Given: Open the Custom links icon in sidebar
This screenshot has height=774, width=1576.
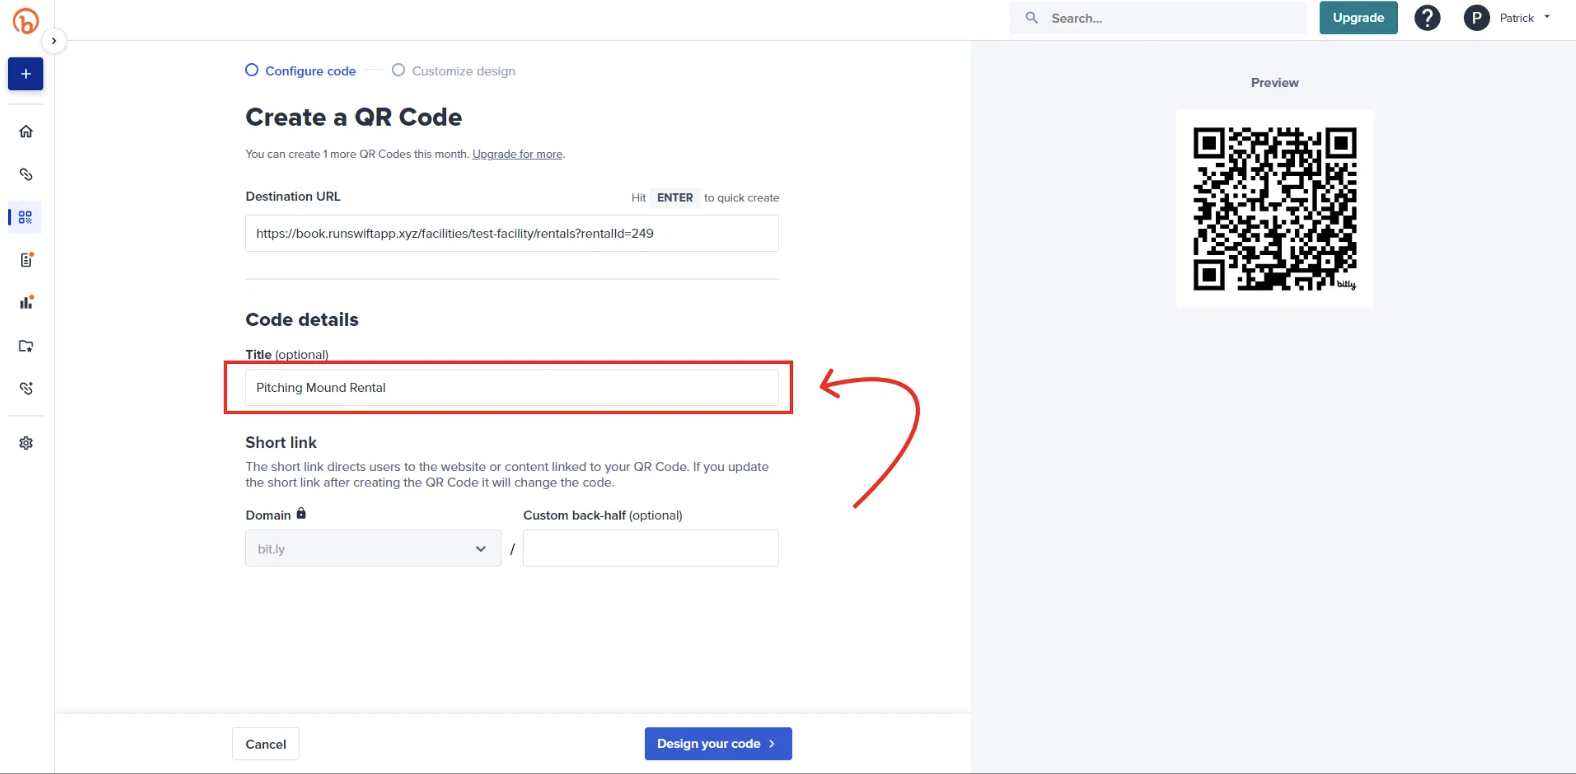Looking at the screenshot, I should (x=26, y=388).
